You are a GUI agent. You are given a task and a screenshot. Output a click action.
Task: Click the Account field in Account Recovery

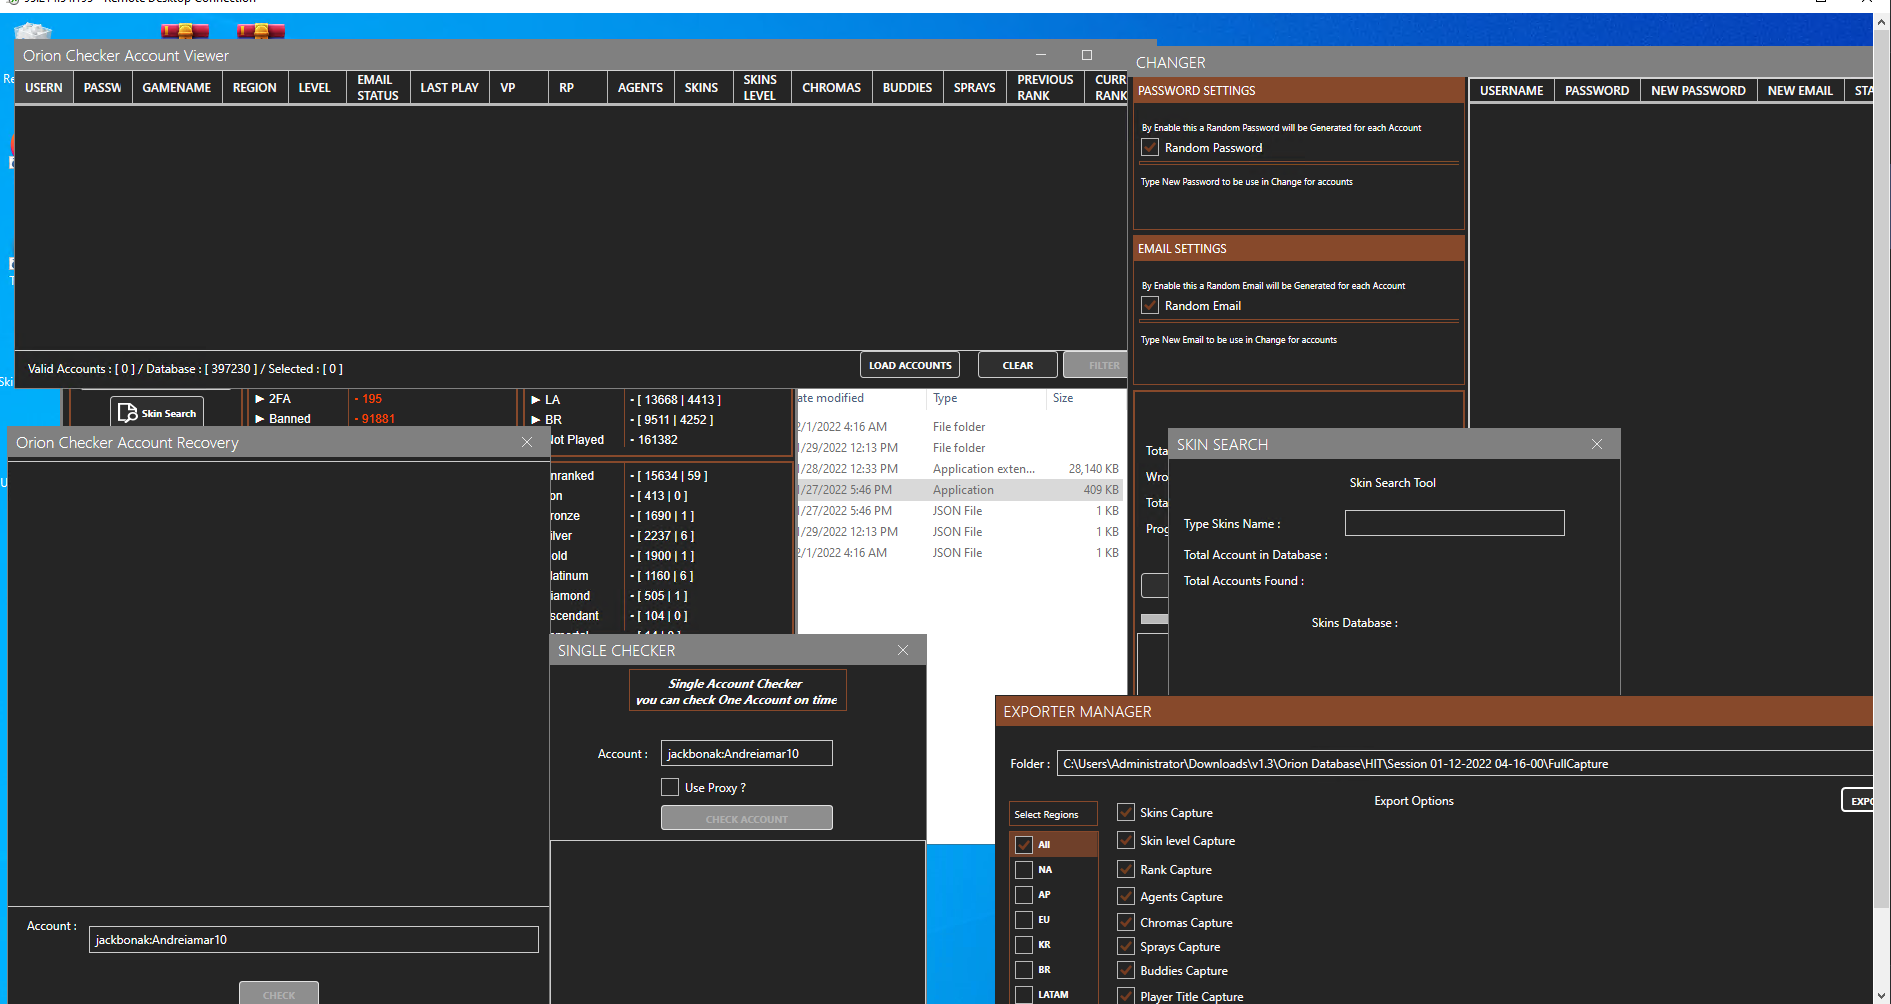(x=313, y=939)
